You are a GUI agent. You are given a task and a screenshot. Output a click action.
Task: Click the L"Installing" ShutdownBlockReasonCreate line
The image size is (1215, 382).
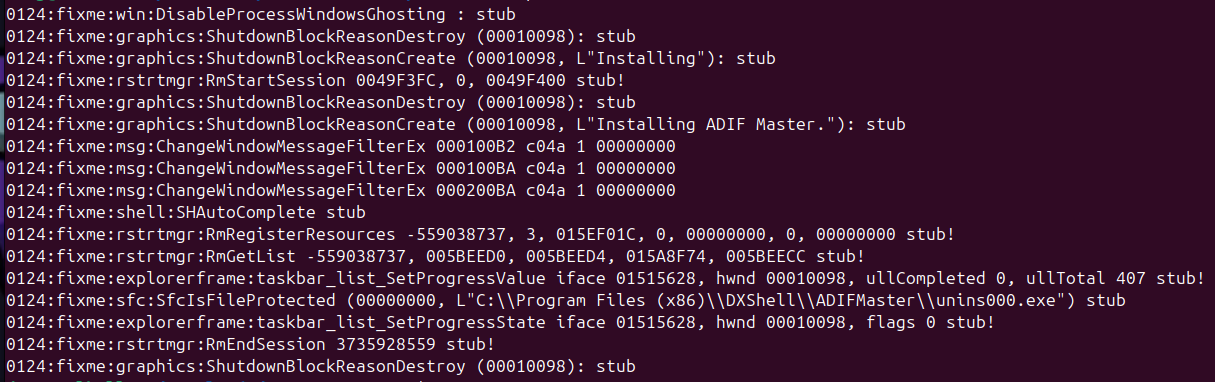(x=394, y=59)
